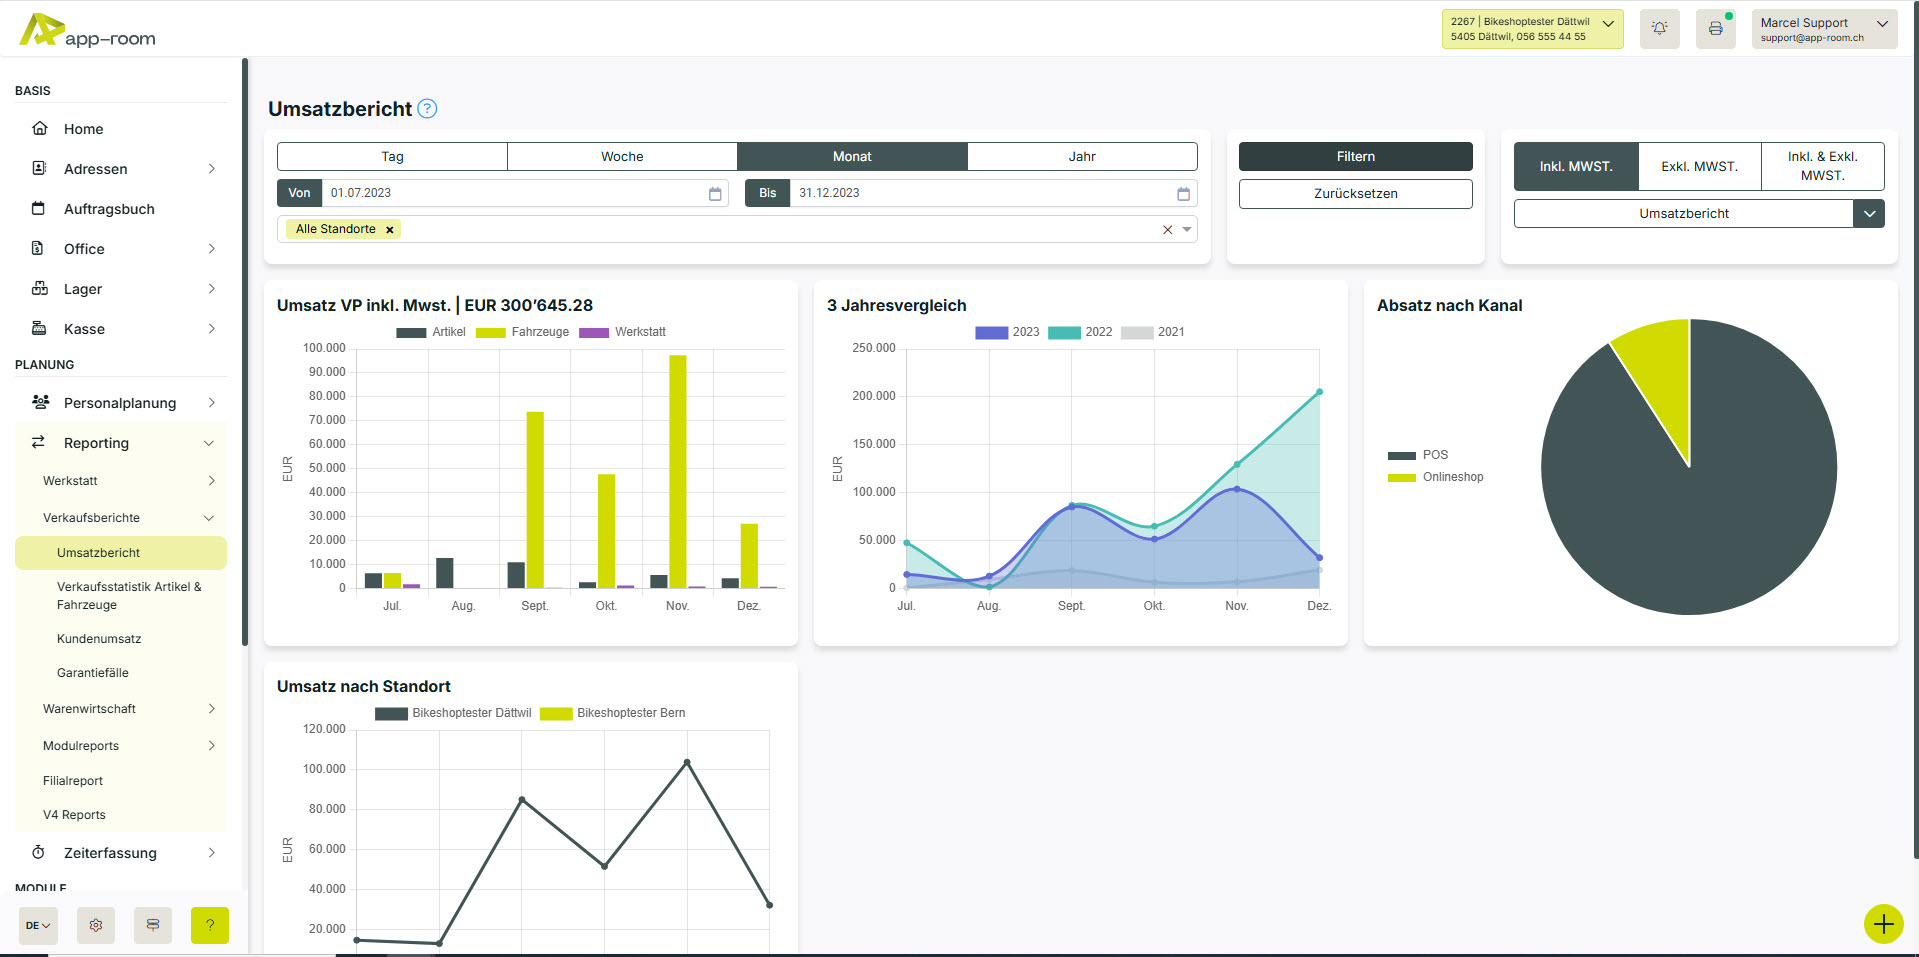
Task: Click the help icon next to Umsatzbericht title
Action: coord(427,109)
